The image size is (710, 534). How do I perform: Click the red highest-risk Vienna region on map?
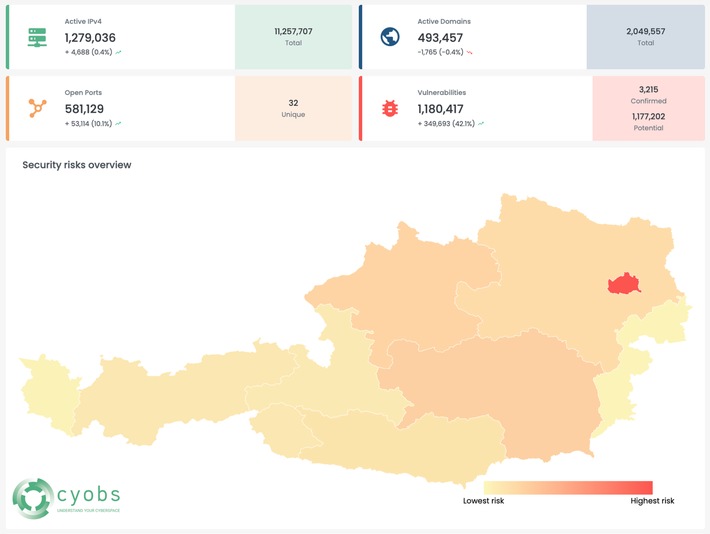[x=624, y=284]
